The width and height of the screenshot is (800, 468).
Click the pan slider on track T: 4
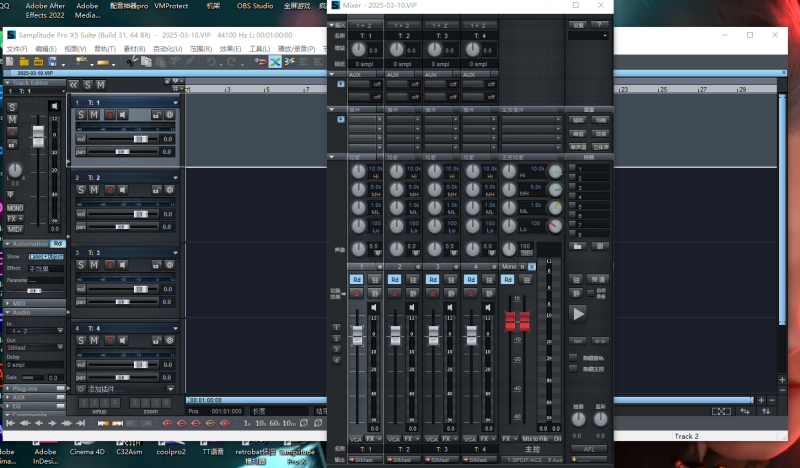pos(122,377)
